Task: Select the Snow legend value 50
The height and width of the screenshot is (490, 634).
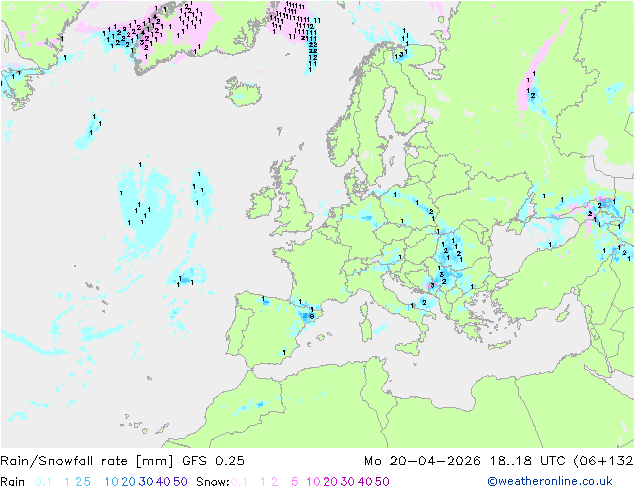Action: (382, 482)
